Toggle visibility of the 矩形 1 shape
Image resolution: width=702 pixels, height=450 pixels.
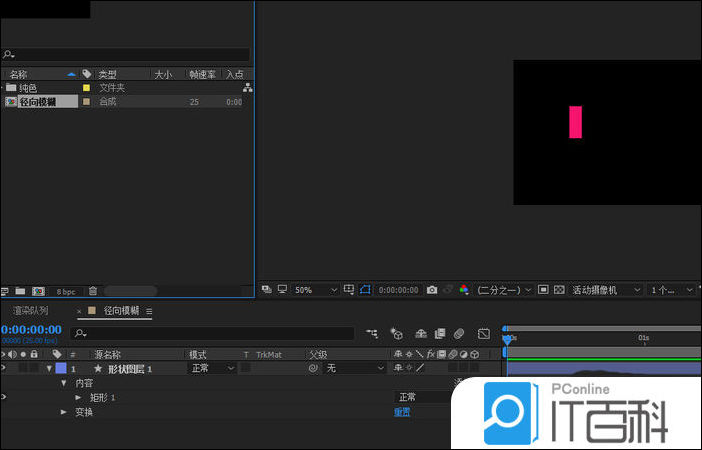coord(4,397)
